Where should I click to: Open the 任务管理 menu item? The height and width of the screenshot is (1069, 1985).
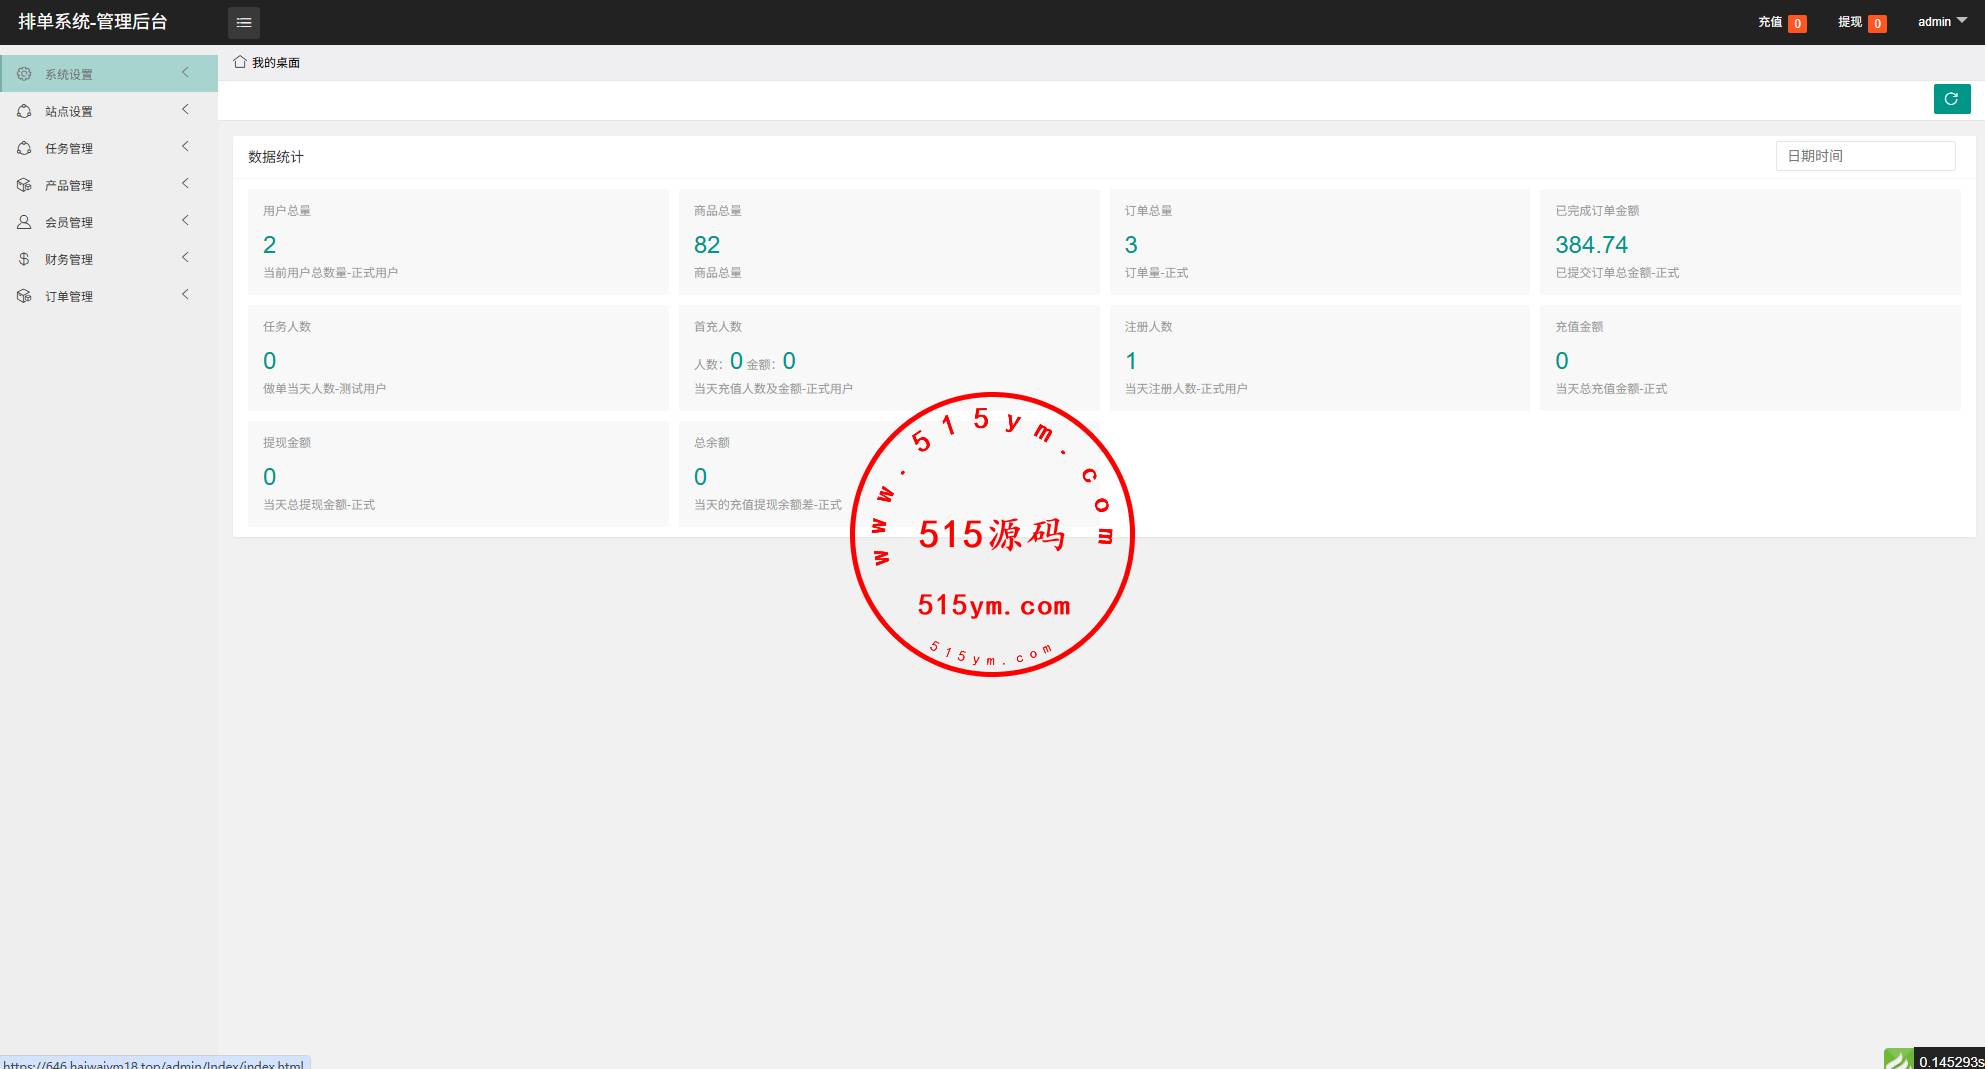pos(69,149)
